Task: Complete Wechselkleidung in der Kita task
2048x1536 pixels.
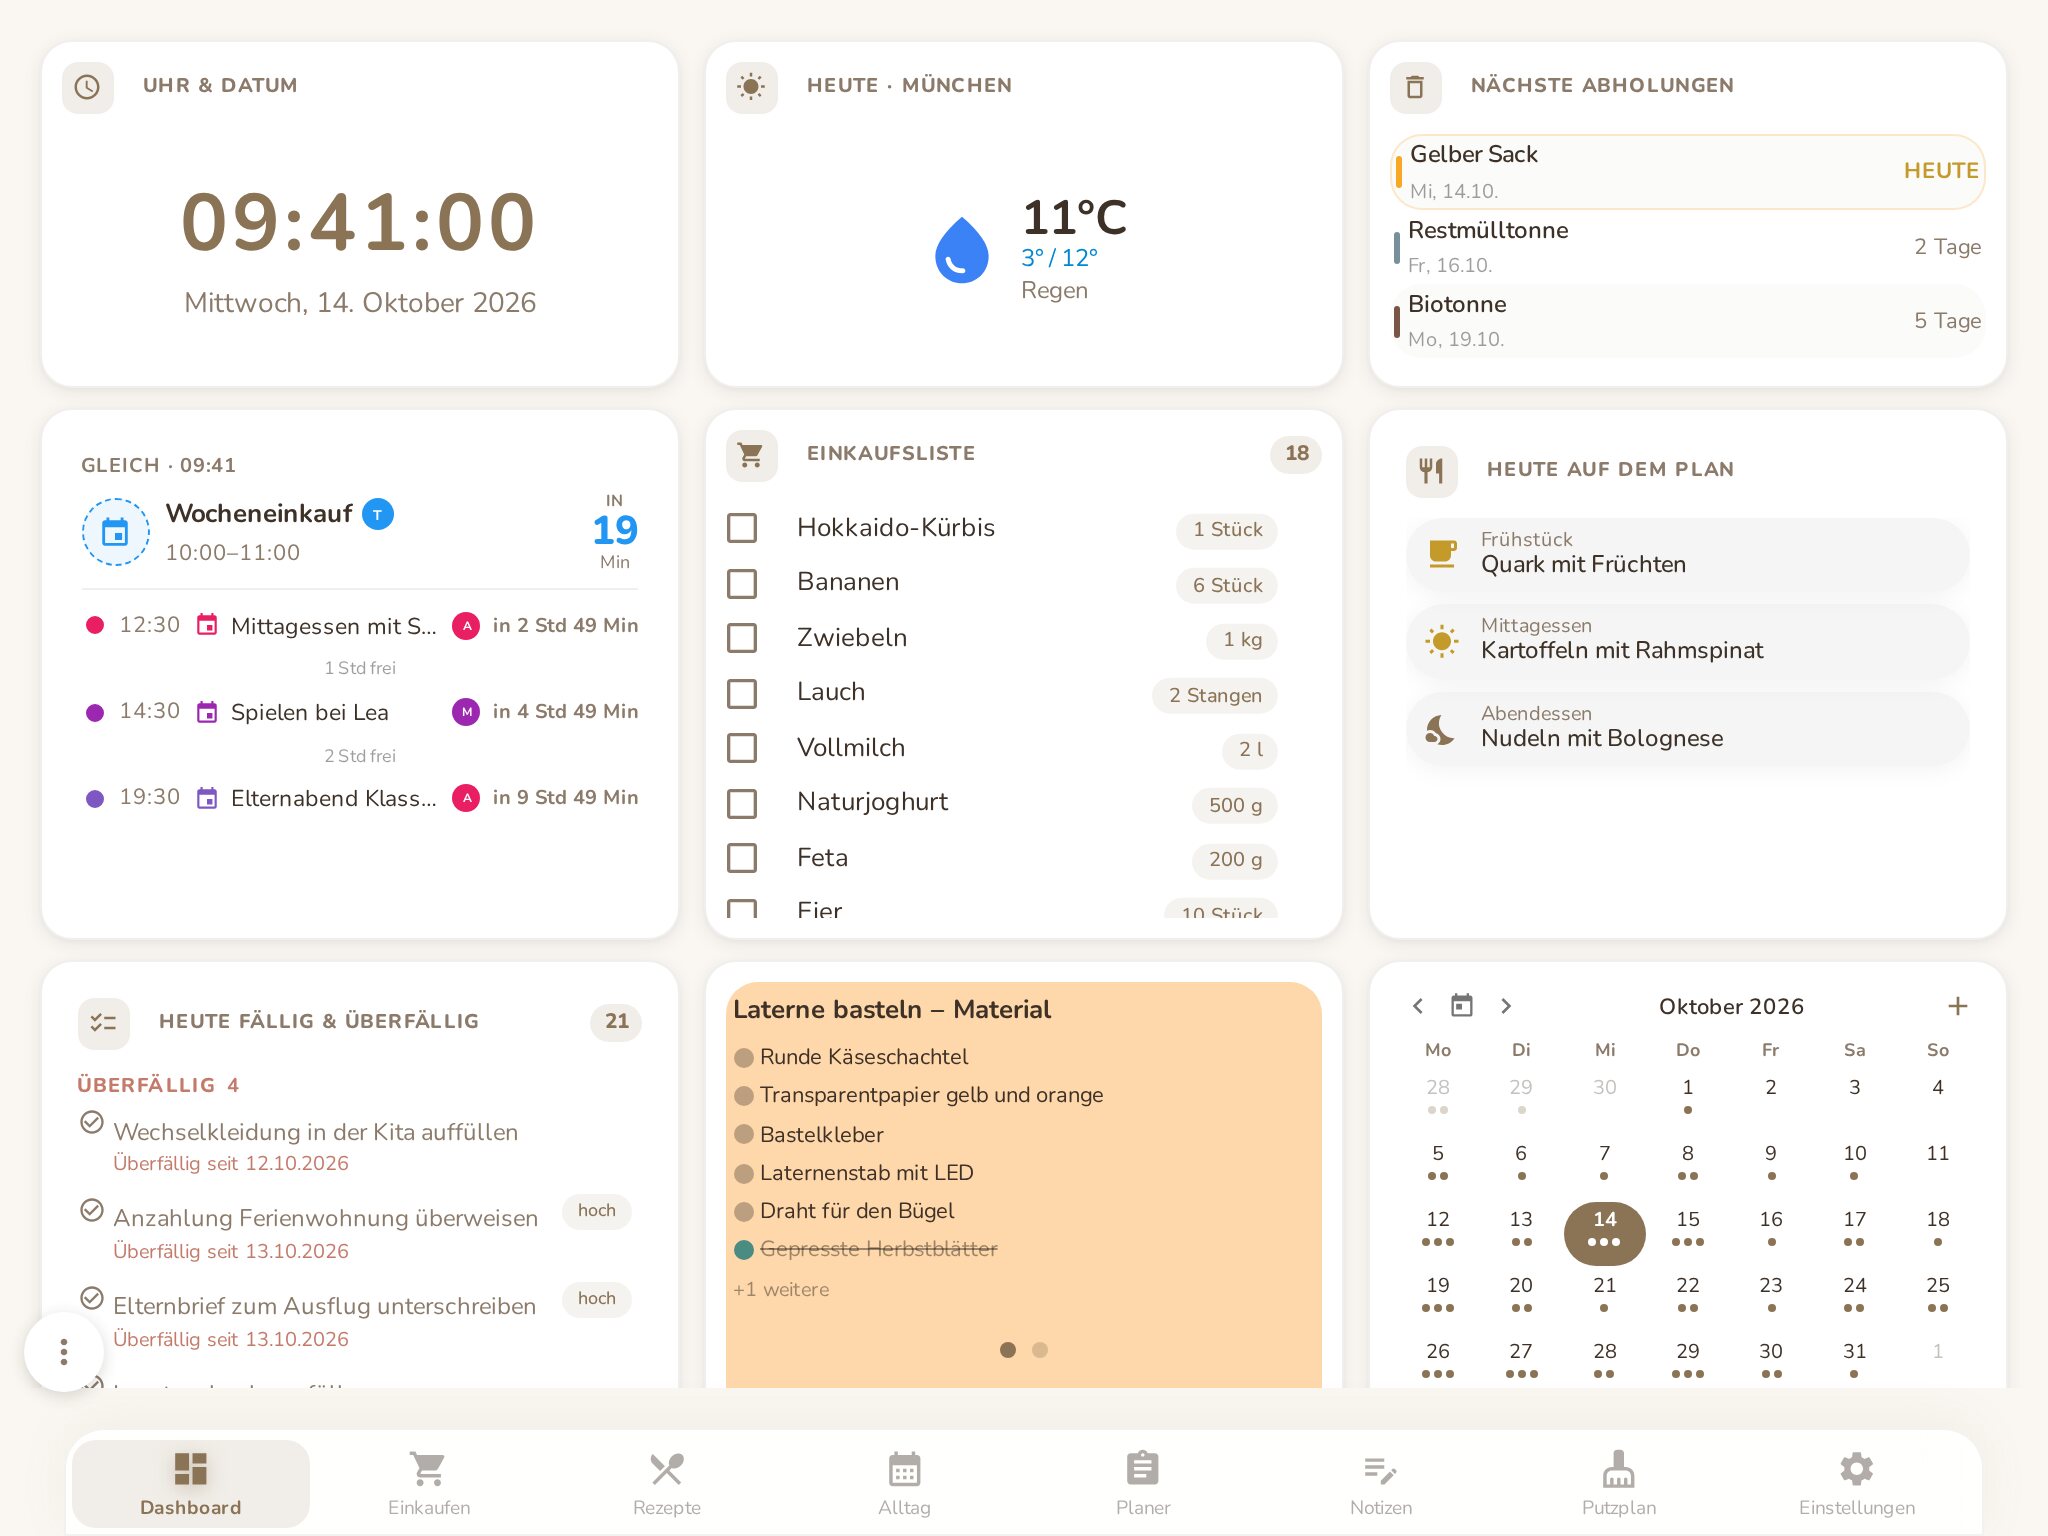Action: [92, 1123]
